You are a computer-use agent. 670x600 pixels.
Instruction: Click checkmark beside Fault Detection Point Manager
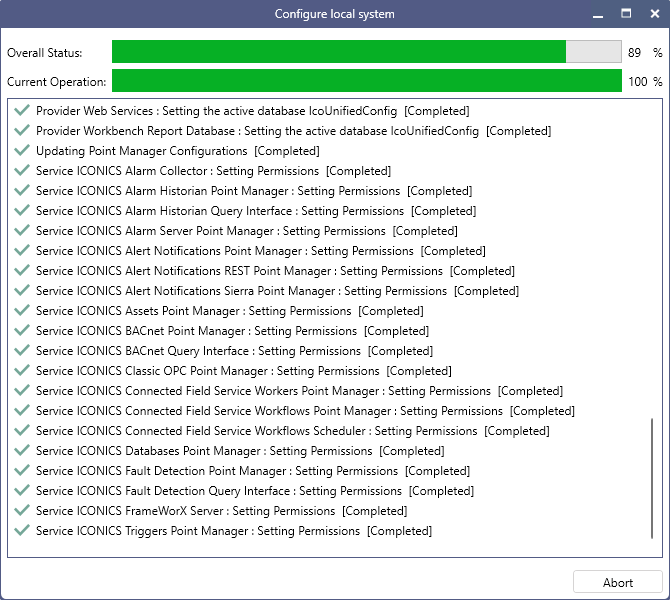22,471
